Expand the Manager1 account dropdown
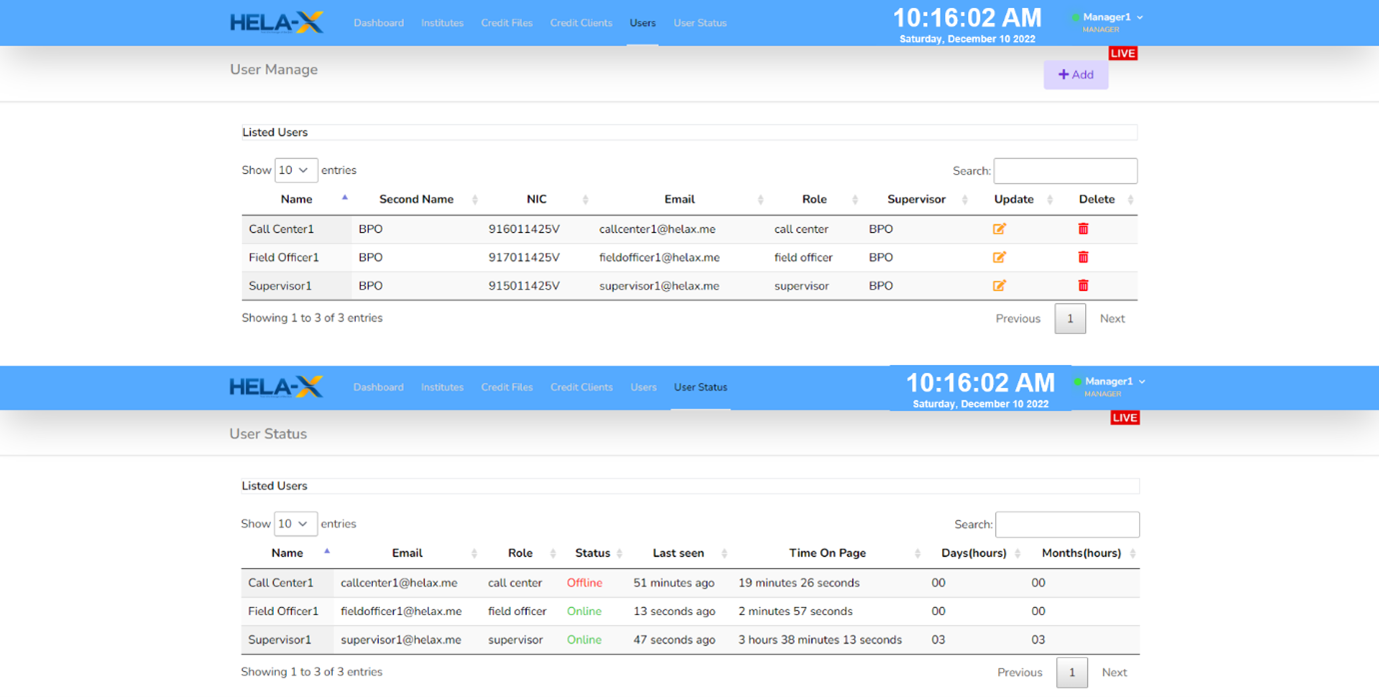This screenshot has height=697, width=1379. [x=1107, y=17]
